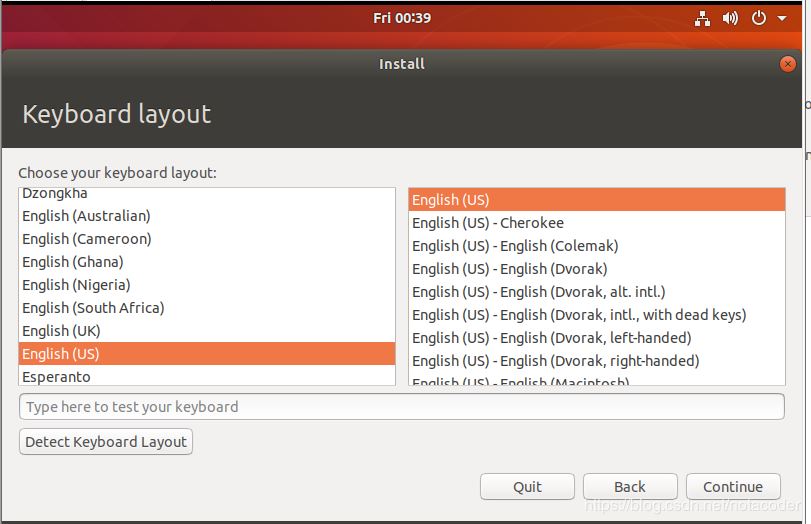
Task: Click the Continue button
Action: click(x=732, y=487)
